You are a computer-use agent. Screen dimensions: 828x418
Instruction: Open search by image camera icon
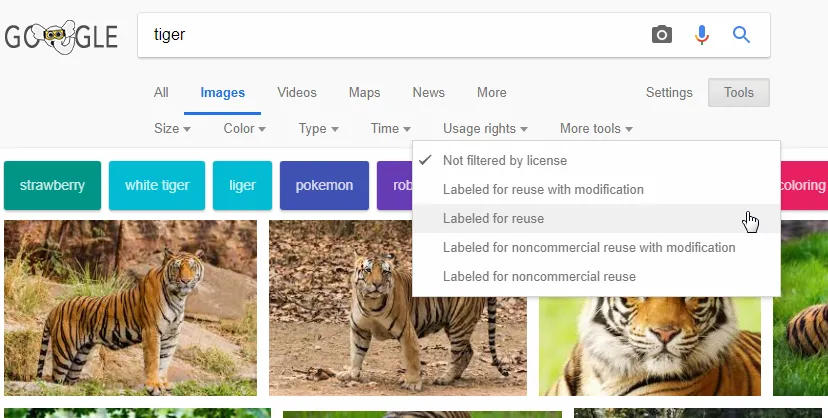[x=662, y=35]
